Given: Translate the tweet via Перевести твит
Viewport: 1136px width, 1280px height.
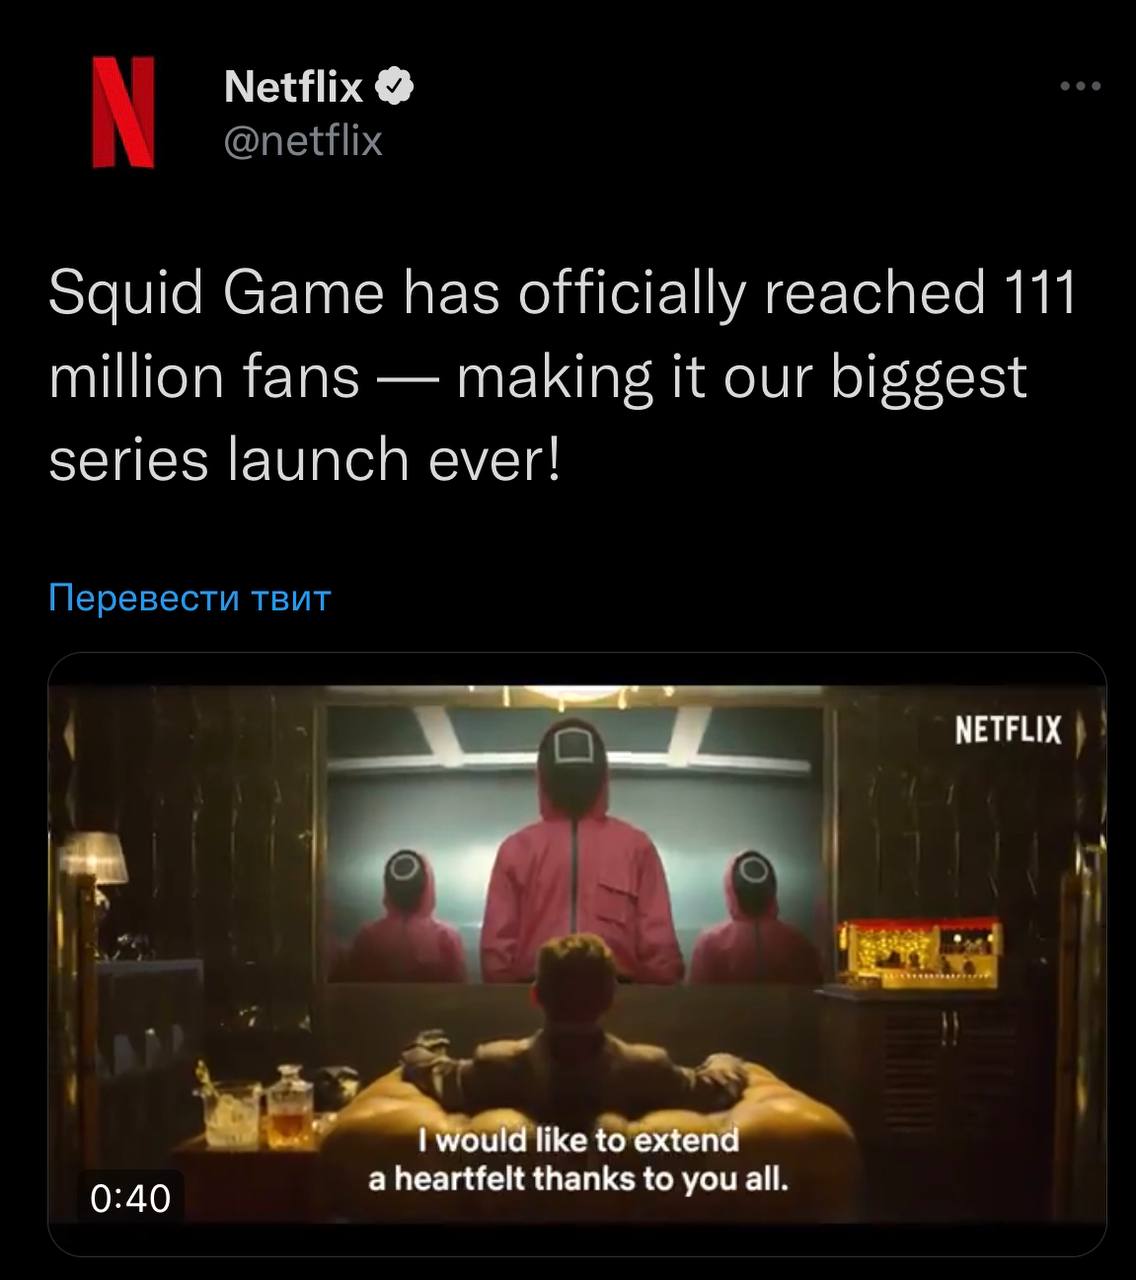Looking at the screenshot, I should 189,598.
